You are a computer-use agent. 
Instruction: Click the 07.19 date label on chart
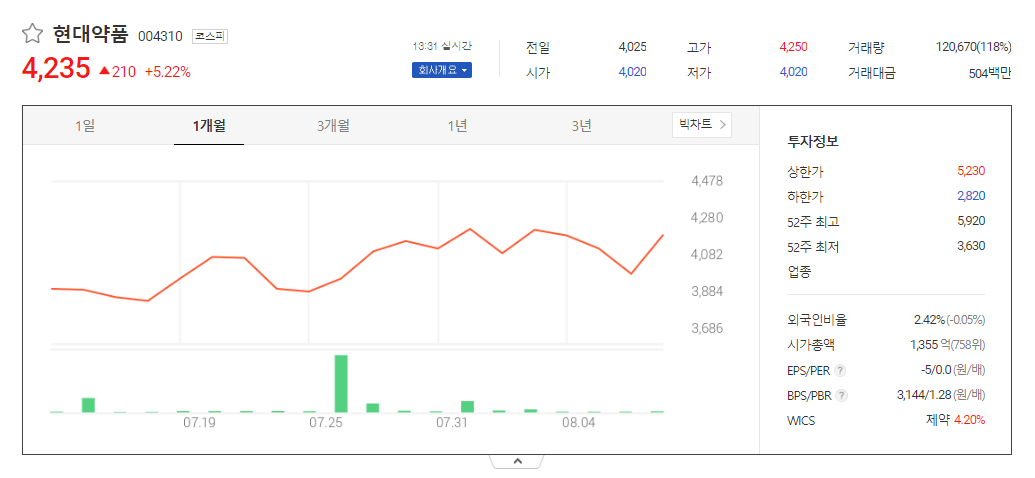pyautogui.click(x=200, y=423)
